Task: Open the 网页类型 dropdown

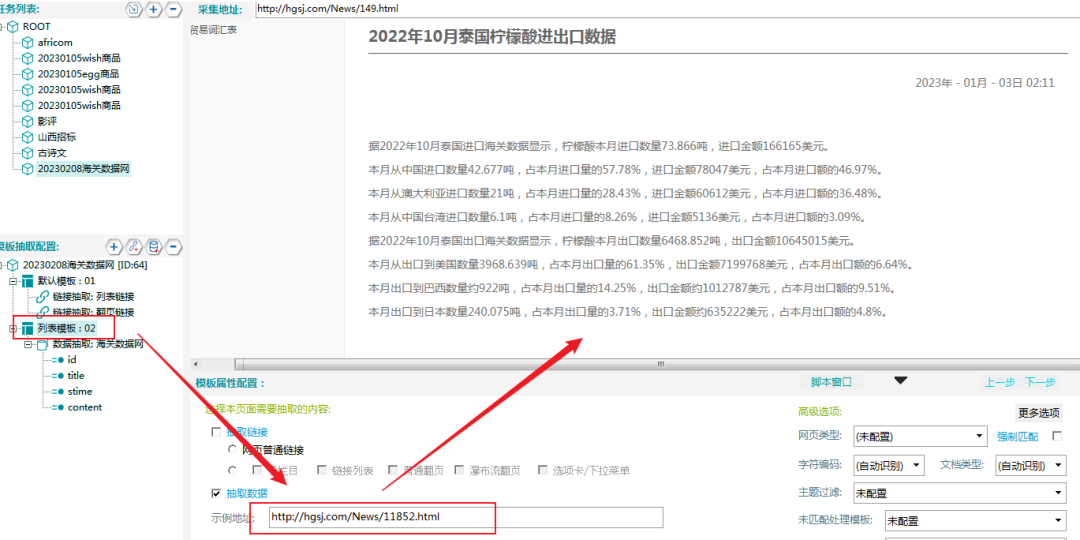Action: tap(921, 436)
